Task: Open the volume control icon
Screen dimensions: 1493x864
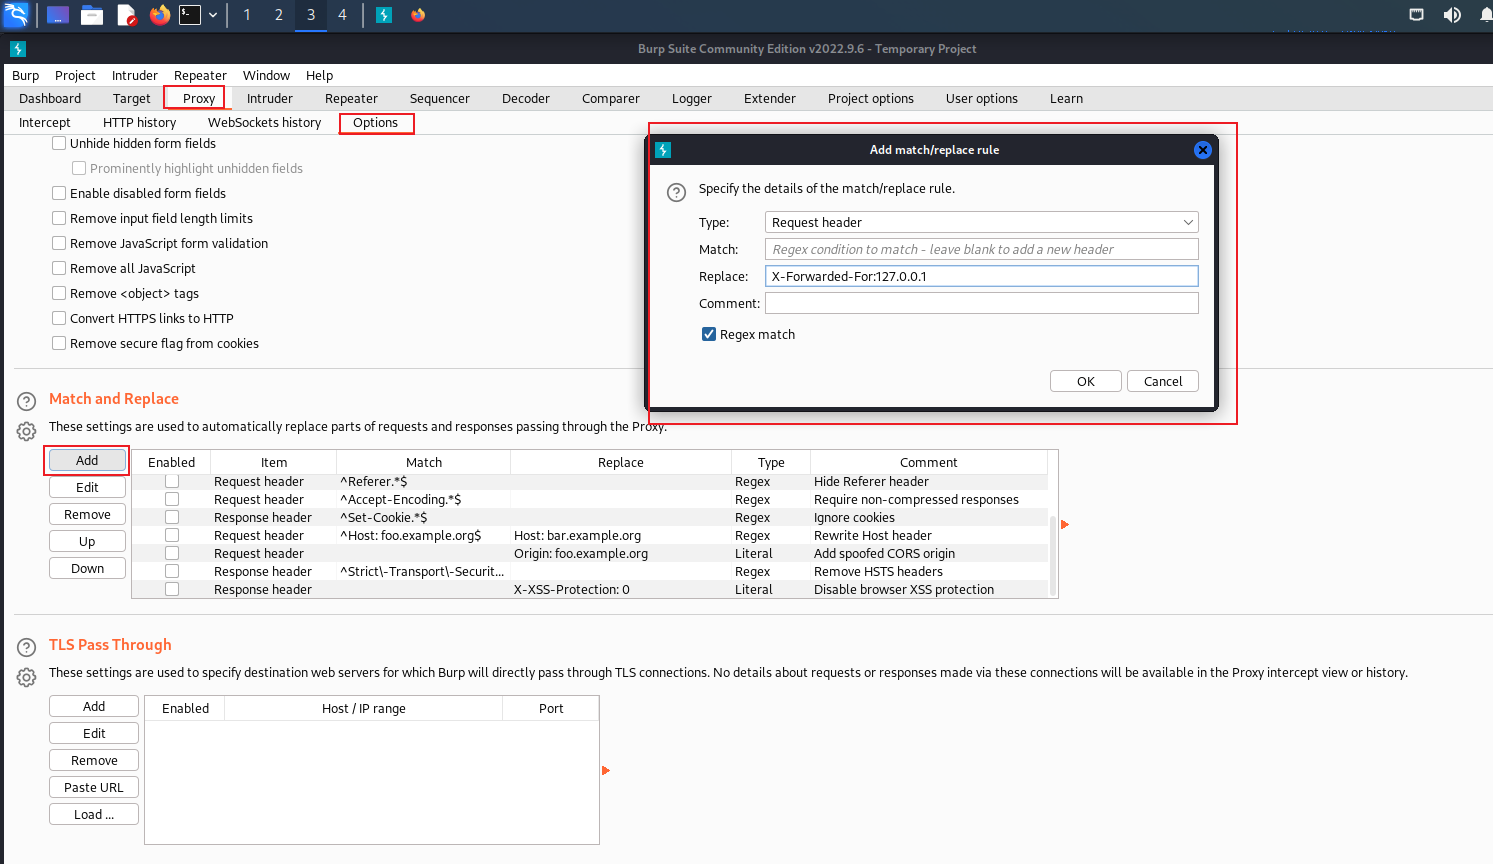Action: coord(1452,14)
